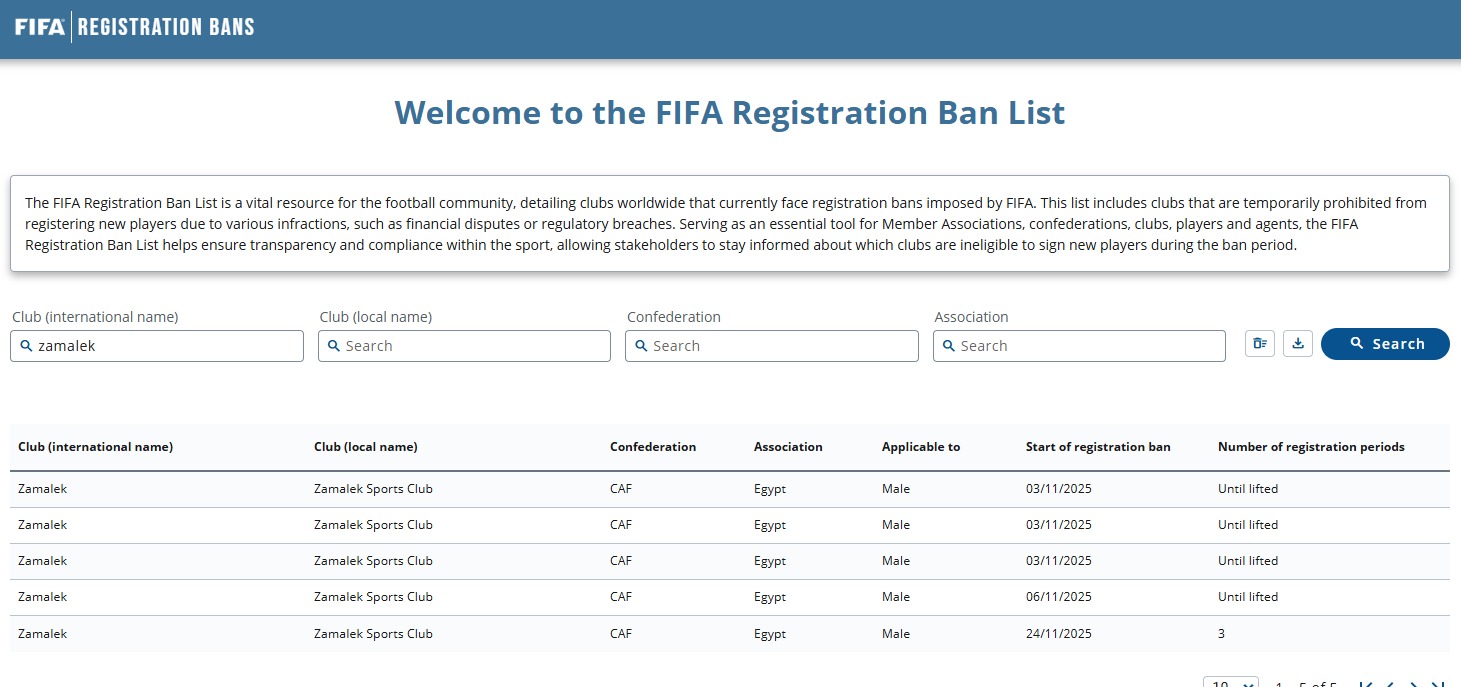Download the ban list with download icon
Image resolution: width=1461 pixels, height=687 pixels.
point(1298,344)
